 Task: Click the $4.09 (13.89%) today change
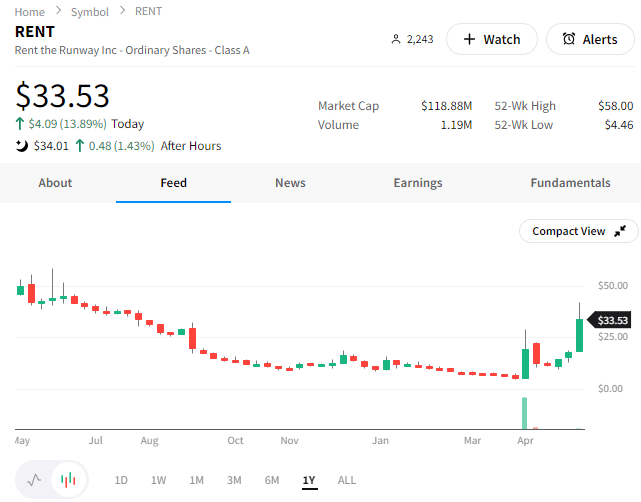67,124
